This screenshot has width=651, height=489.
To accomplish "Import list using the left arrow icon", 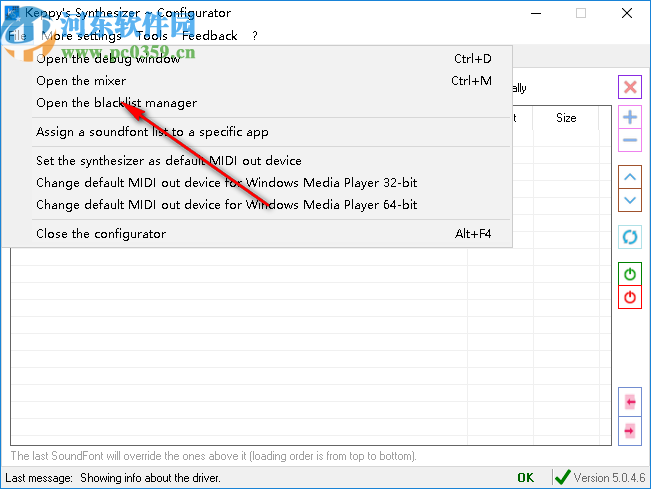I will tap(630, 402).
